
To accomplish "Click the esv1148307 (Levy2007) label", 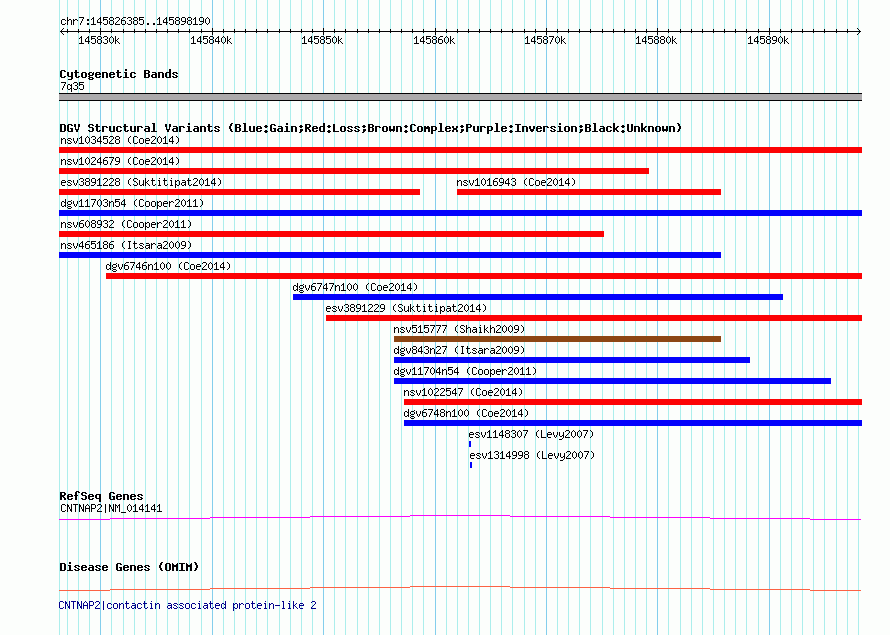I will click(x=531, y=434).
